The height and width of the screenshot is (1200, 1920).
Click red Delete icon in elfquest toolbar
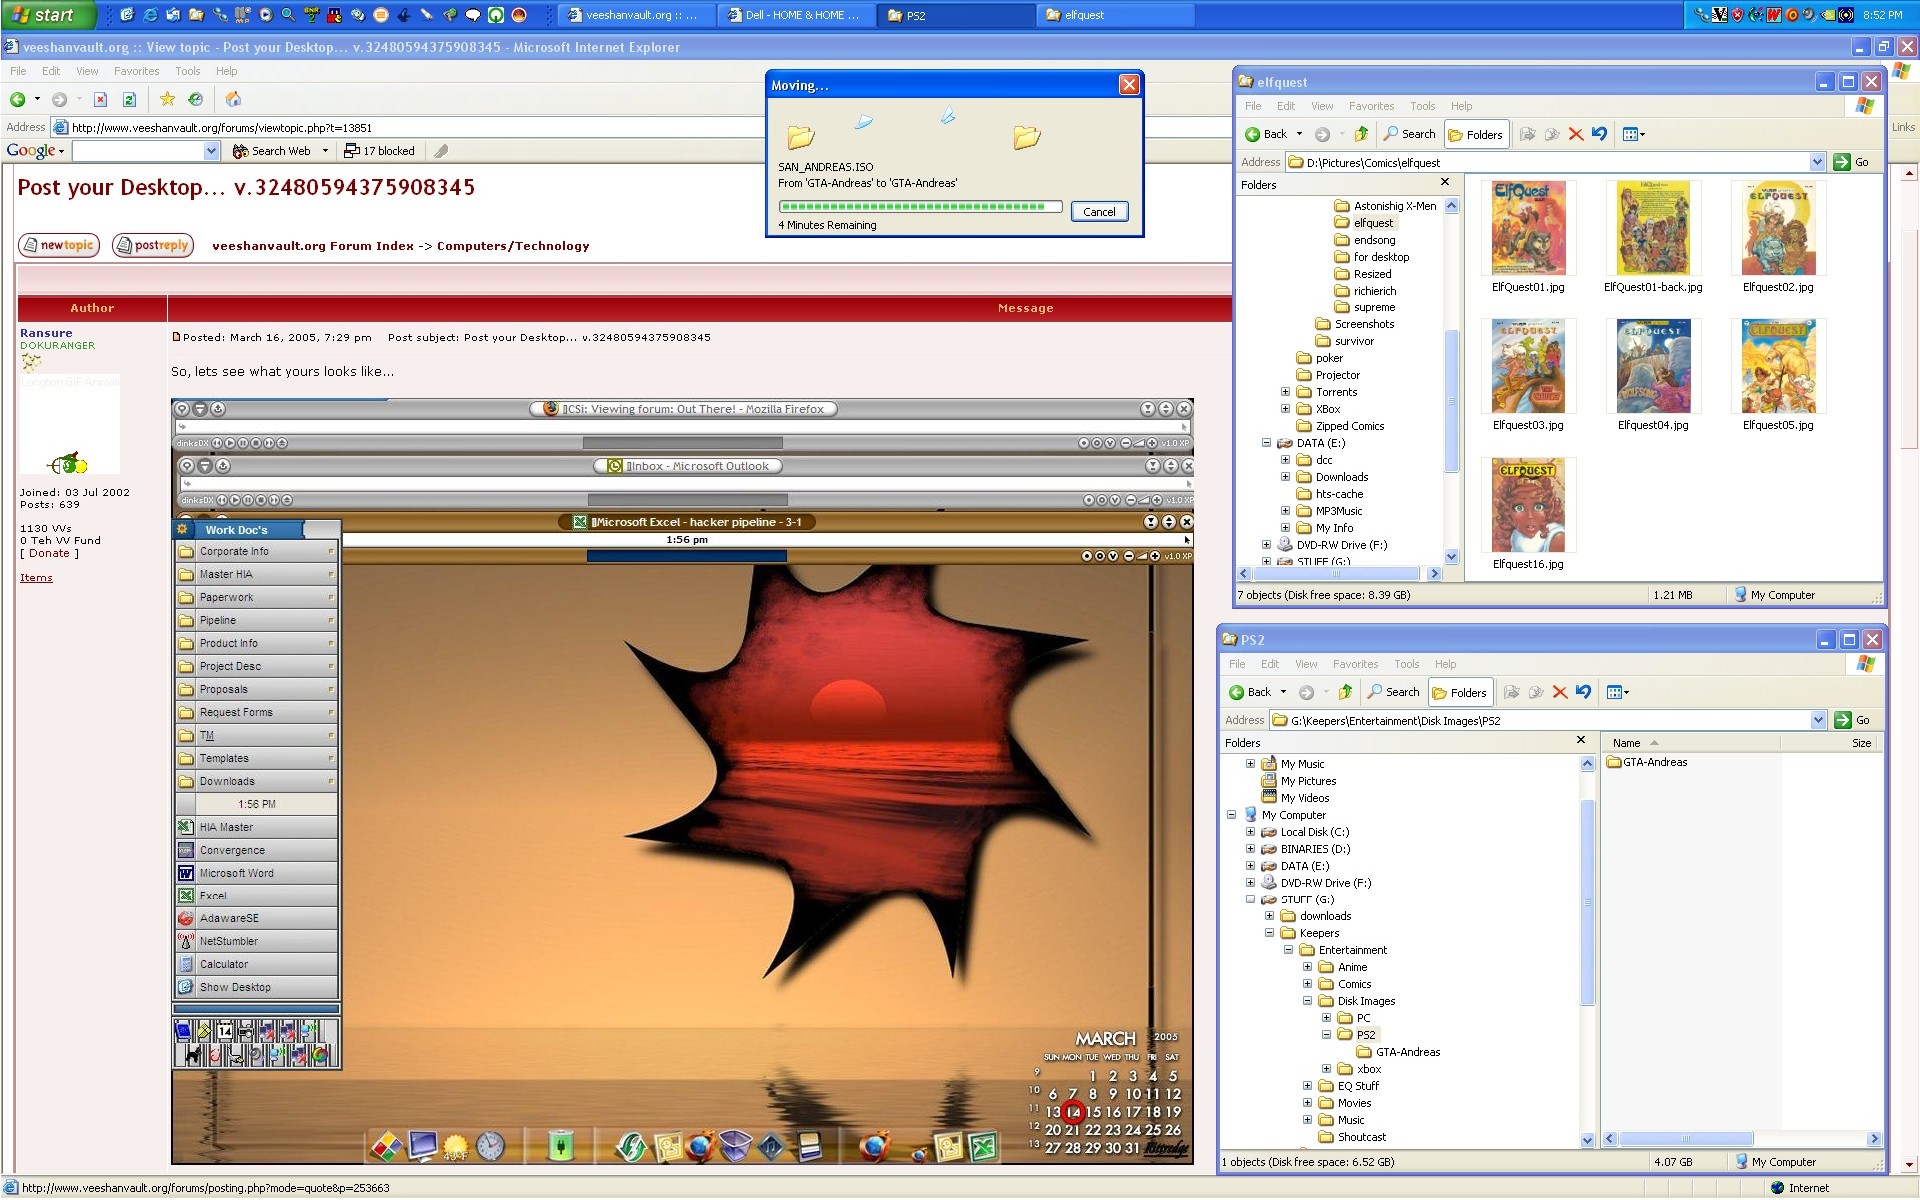[1576, 134]
